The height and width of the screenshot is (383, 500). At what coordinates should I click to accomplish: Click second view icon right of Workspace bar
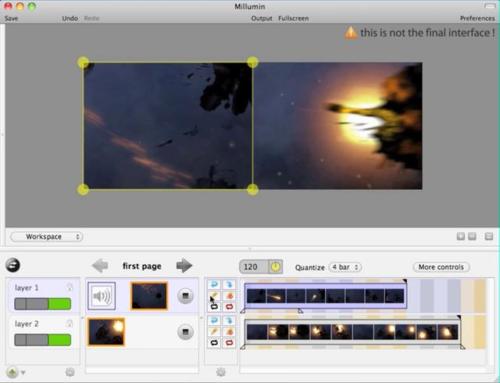[472, 236]
